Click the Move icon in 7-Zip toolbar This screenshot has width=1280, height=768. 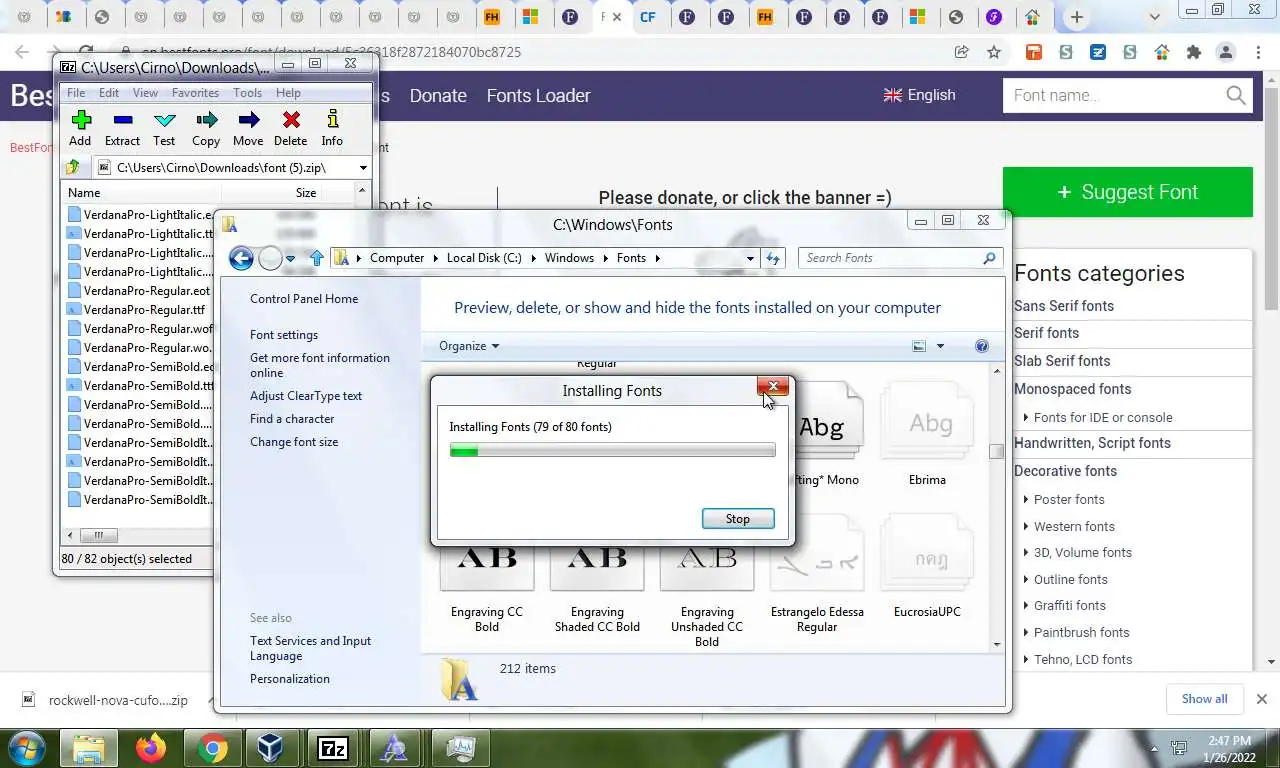tap(248, 121)
